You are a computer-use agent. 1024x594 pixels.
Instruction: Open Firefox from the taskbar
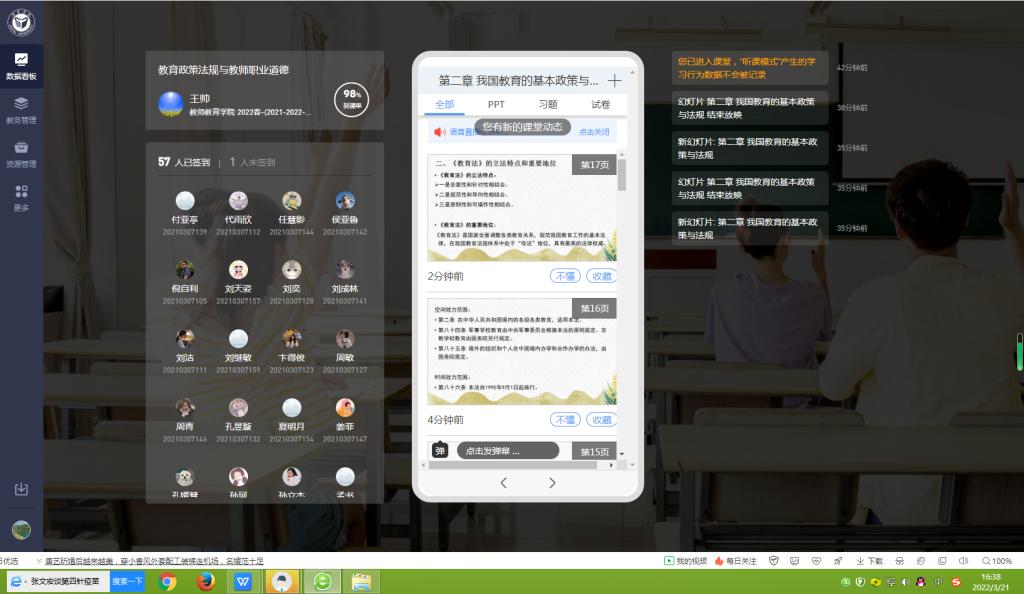(206, 581)
